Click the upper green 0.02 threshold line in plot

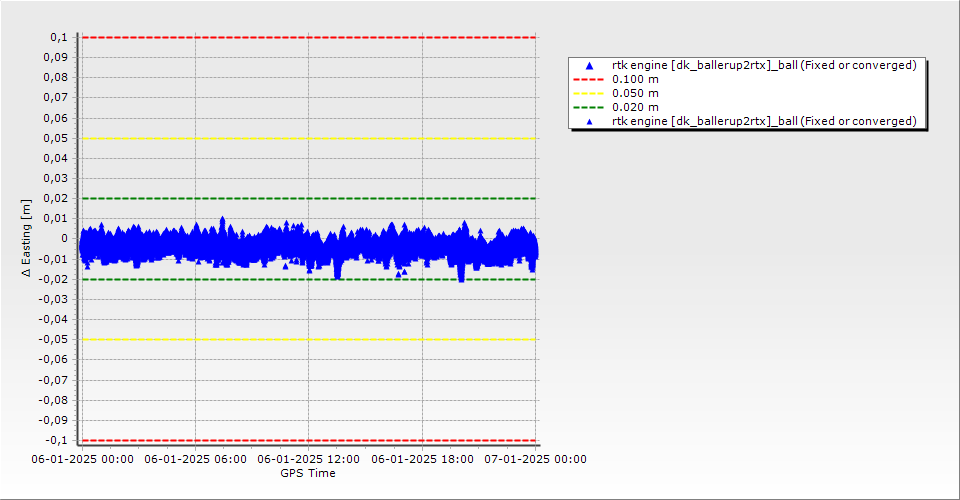pyautogui.click(x=309, y=198)
